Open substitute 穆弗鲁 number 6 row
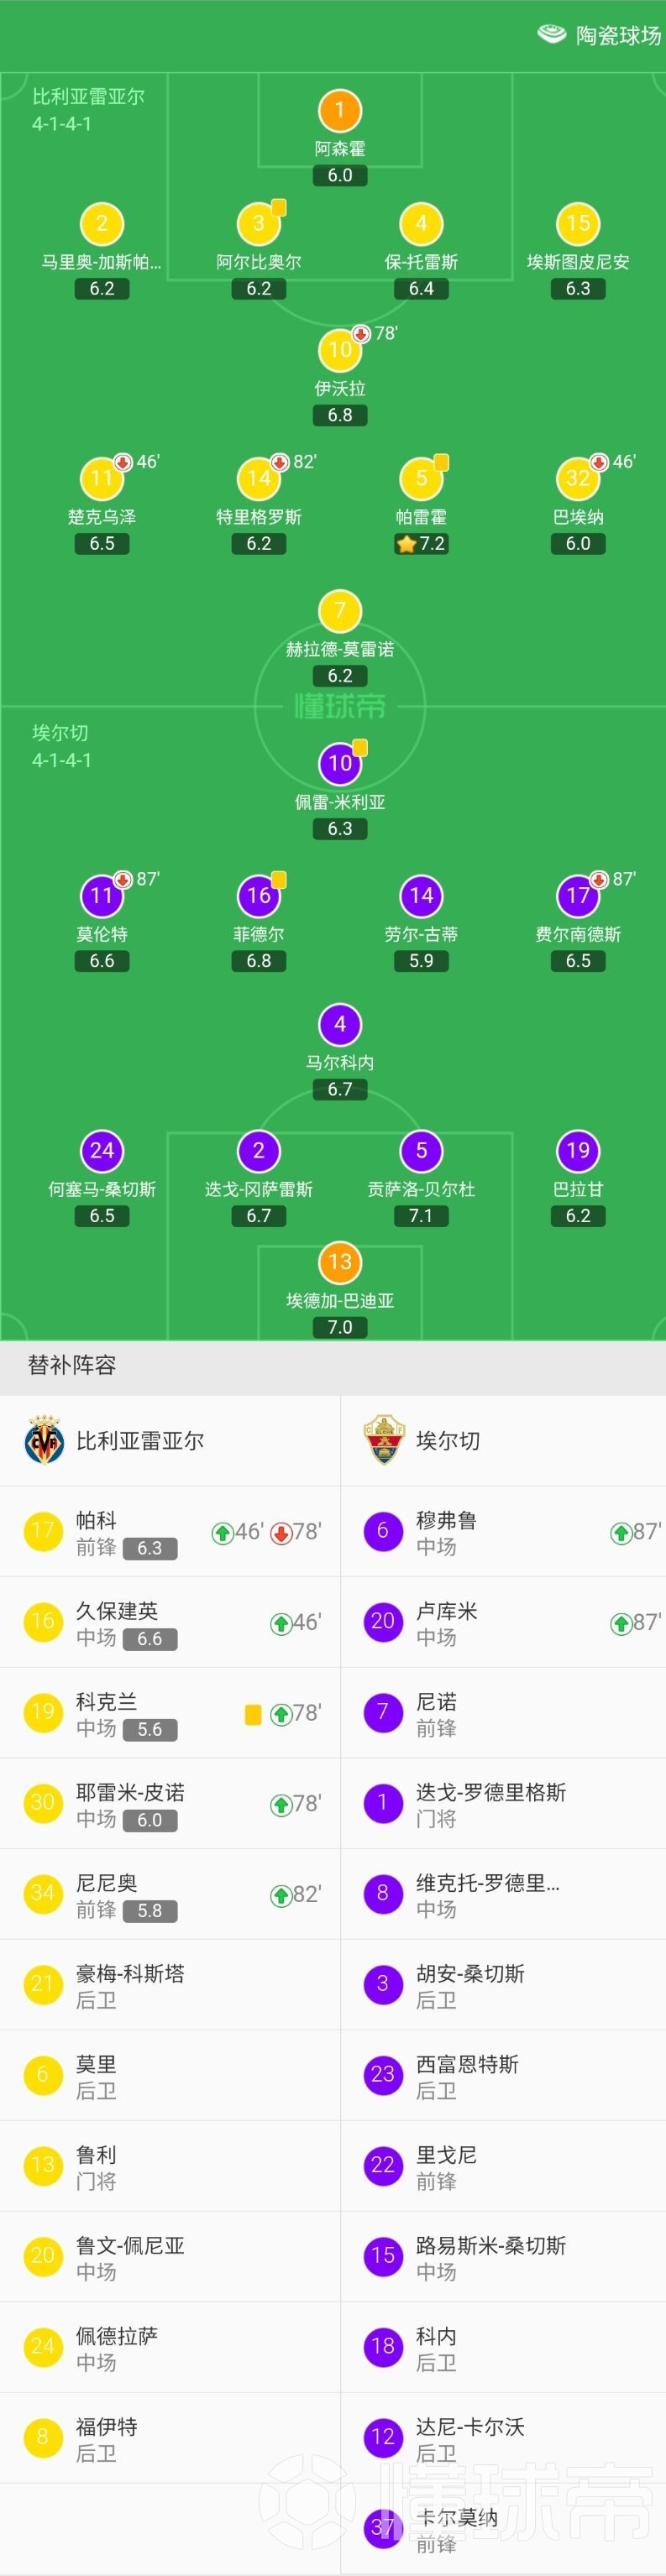This screenshot has width=666, height=2576. (x=503, y=1532)
